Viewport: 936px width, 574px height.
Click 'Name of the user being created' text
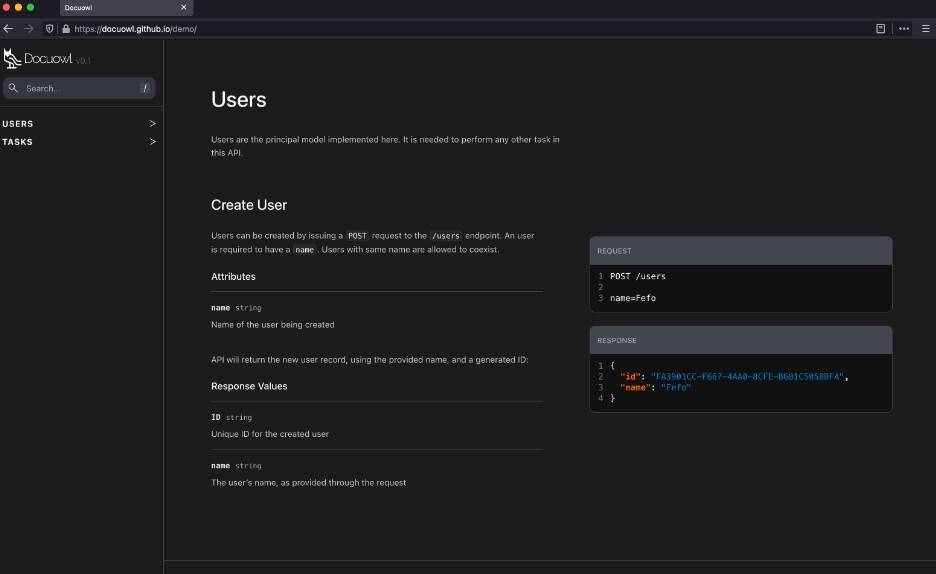click(273, 325)
